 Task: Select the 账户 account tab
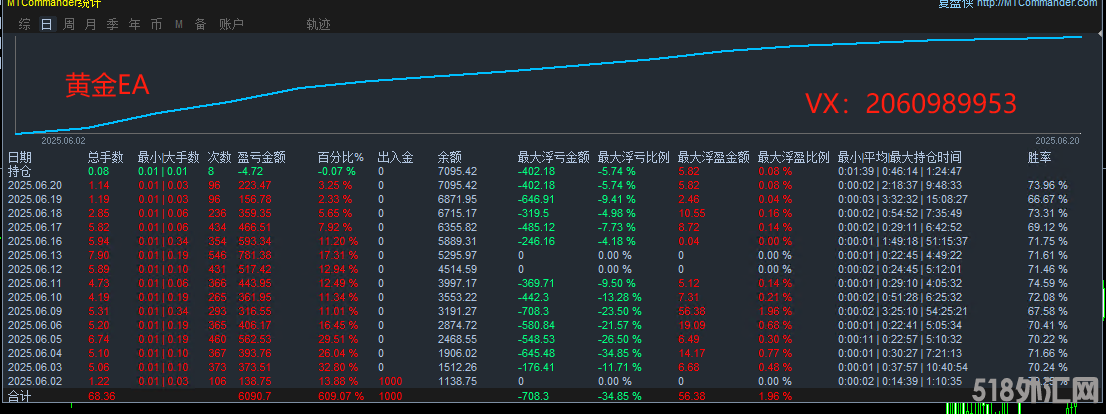(x=231, y=25)
